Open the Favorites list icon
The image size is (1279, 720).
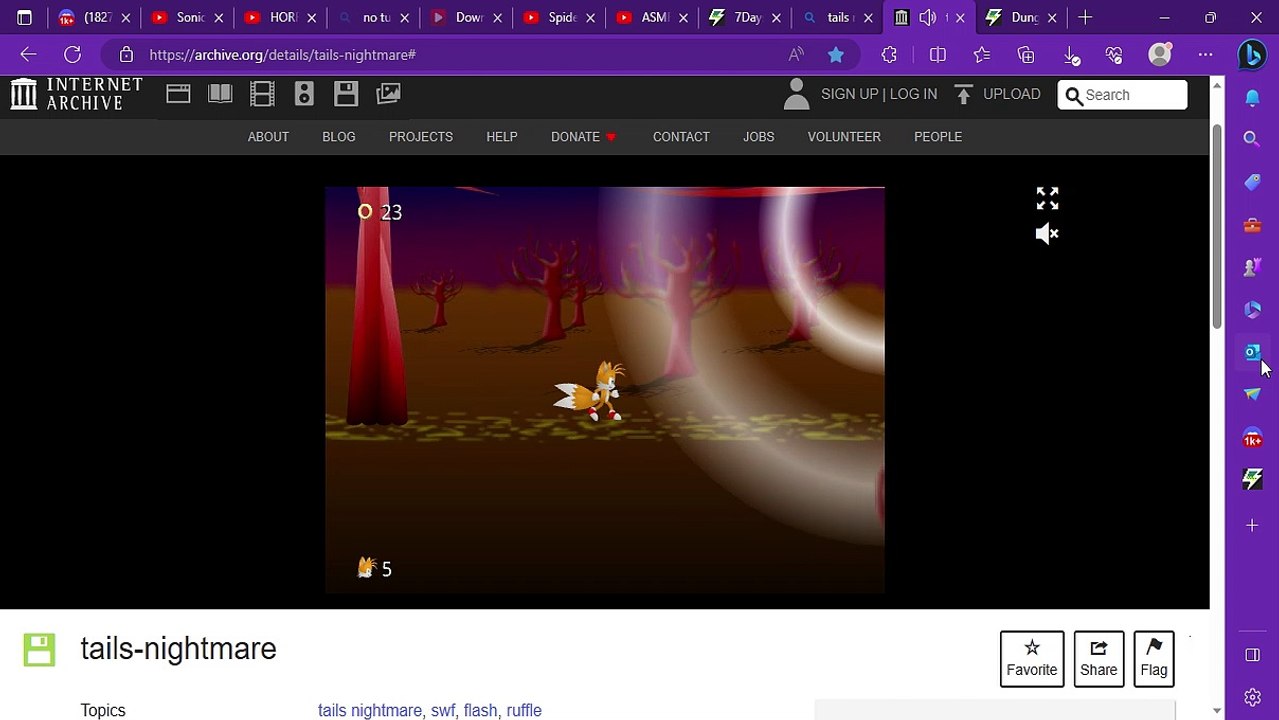pyautogui.click(x=981, y=55)
